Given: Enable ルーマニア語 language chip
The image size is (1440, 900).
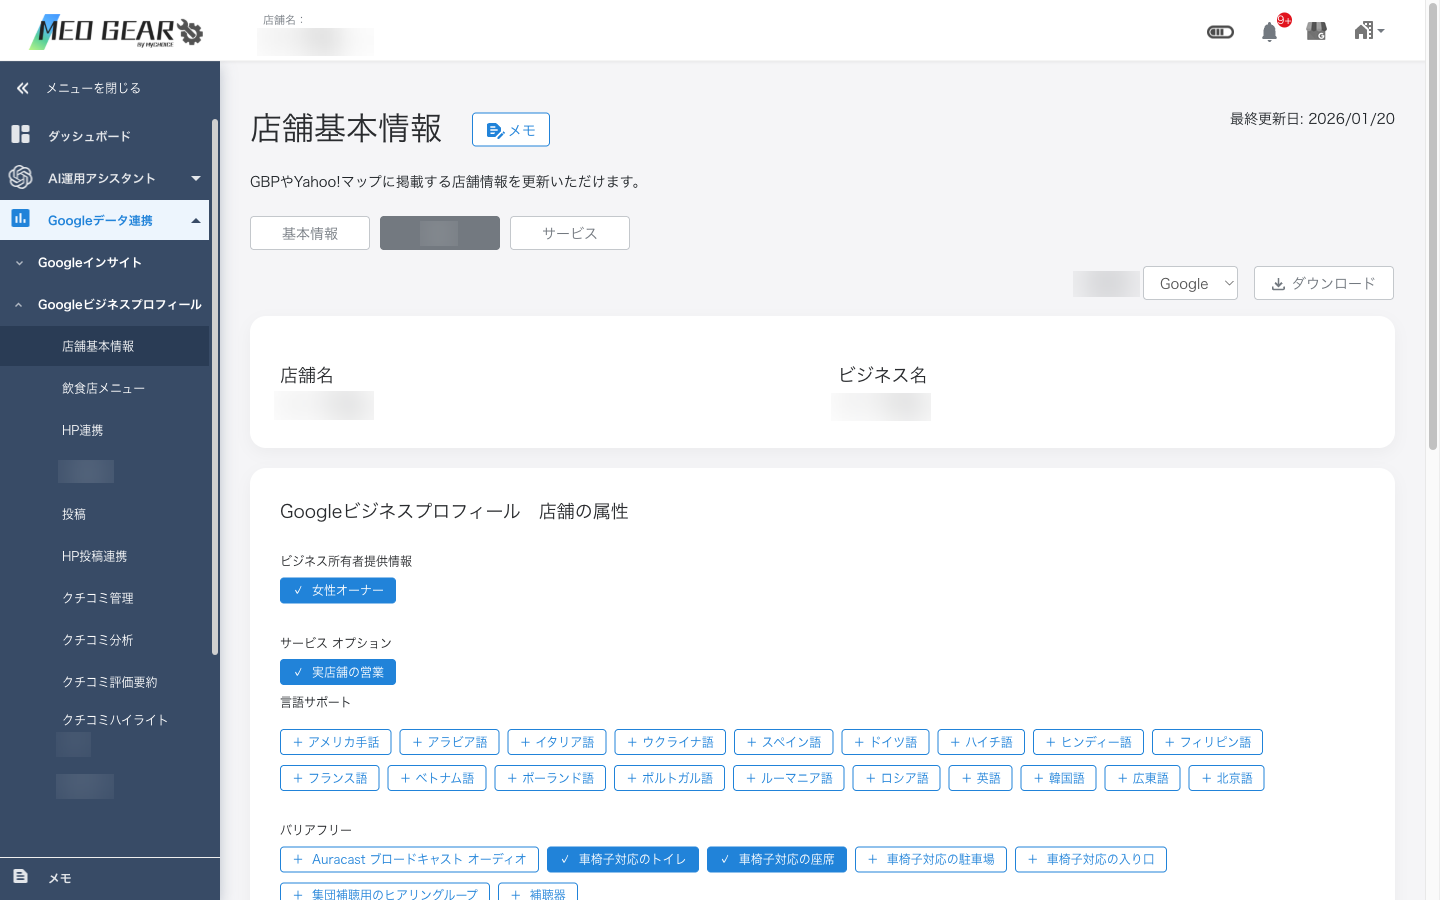Looking at the screenshot, I should pos(789,778).
